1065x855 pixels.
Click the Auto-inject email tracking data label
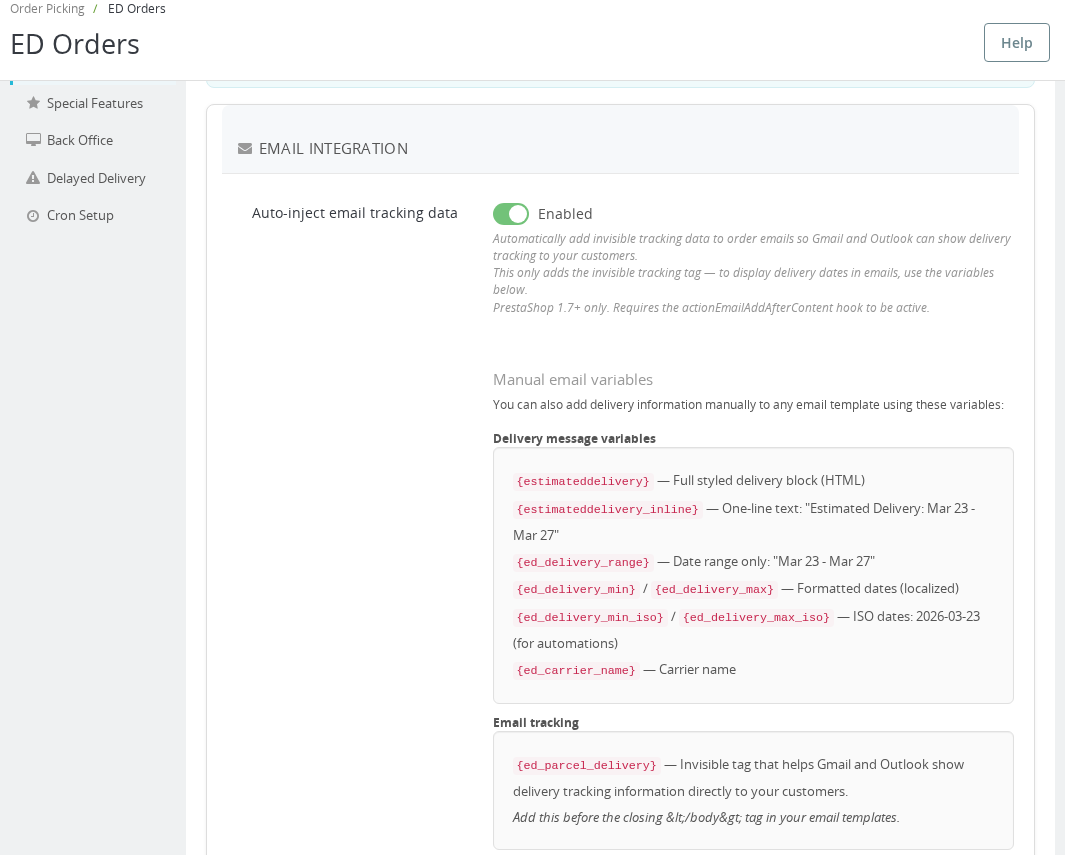[355, 213]
